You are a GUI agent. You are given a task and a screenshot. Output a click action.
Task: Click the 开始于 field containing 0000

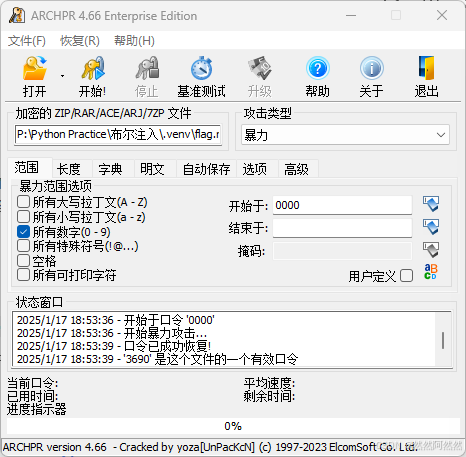[x=342, y=205]
